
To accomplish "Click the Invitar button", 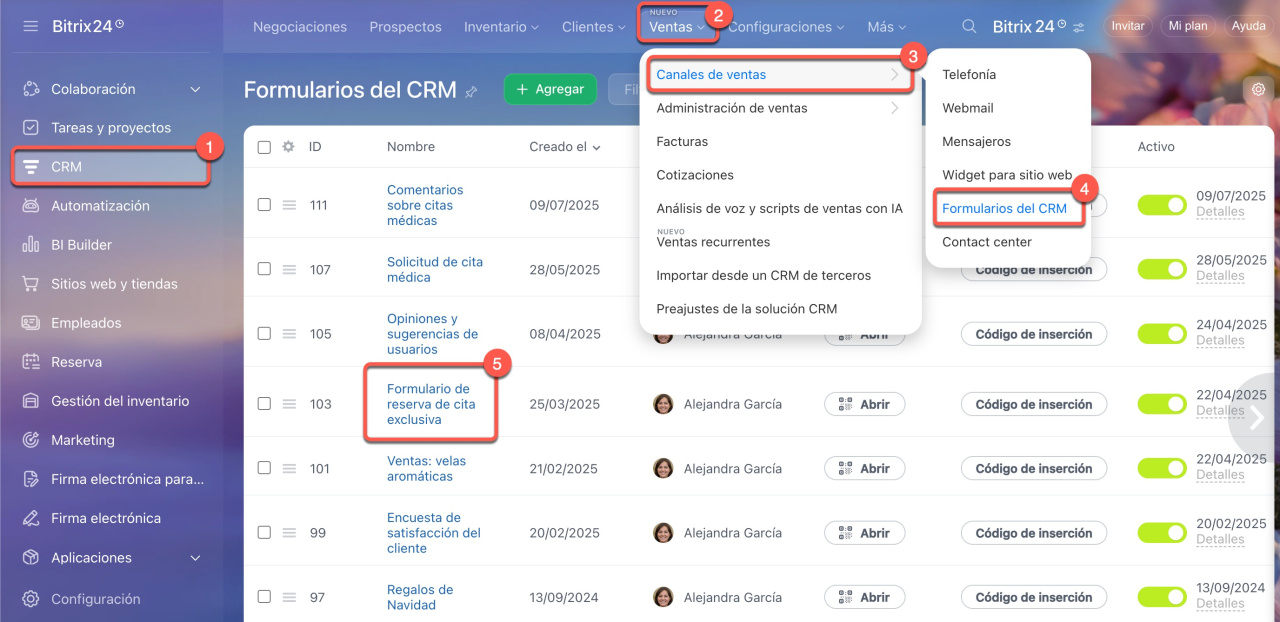I will coord(1127,26).
